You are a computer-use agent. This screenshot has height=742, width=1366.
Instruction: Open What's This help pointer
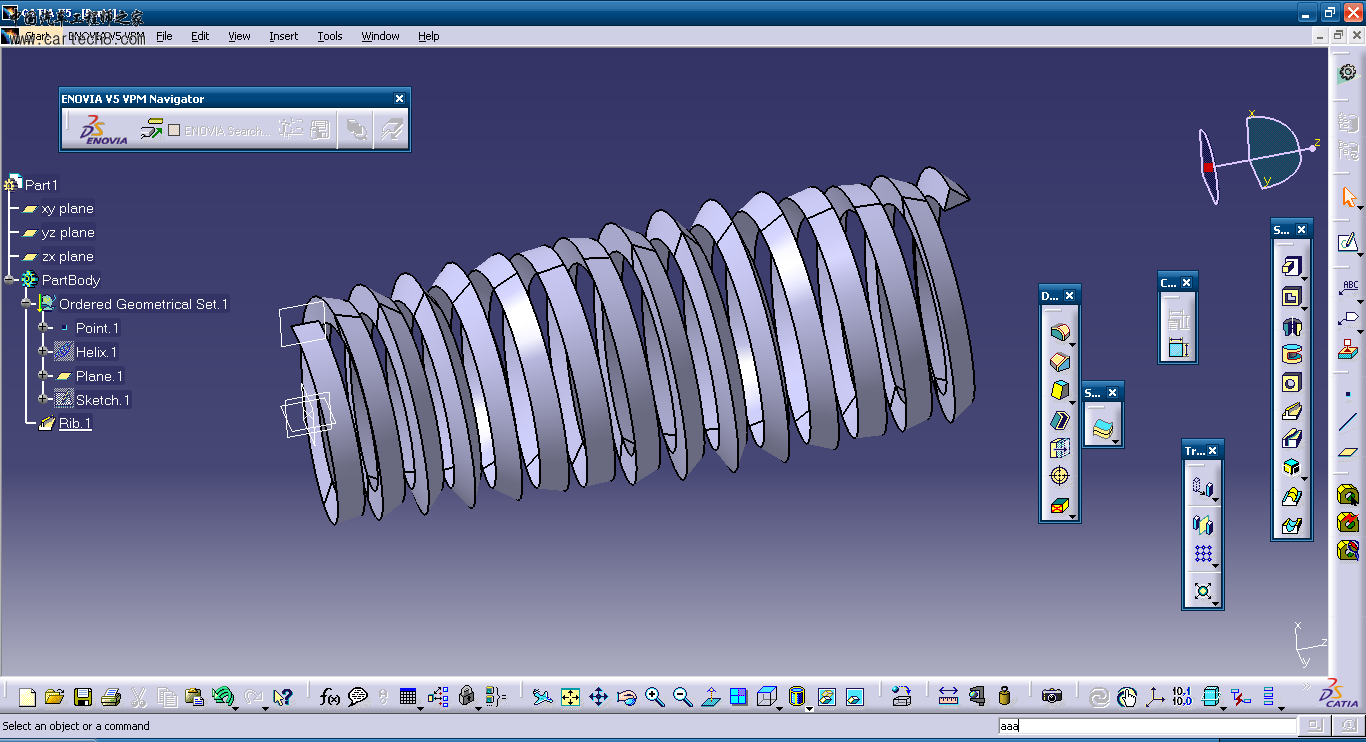(283, 697)
